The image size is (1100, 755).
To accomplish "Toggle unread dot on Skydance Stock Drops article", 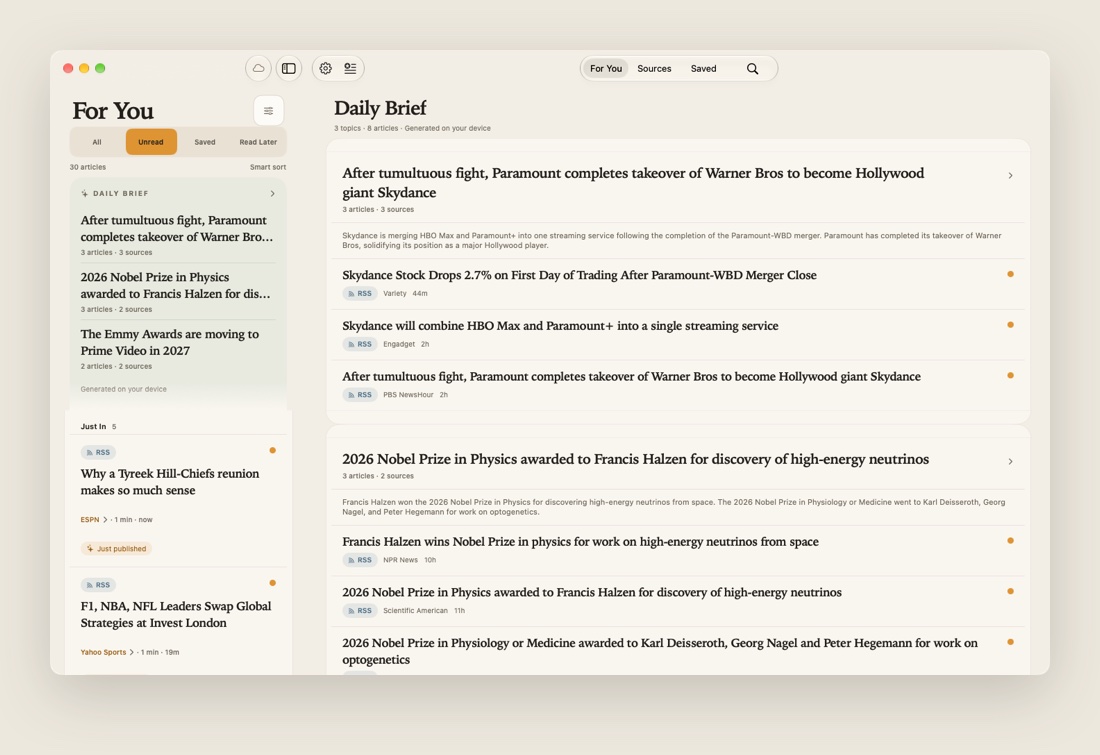I will tap(1010, 274).
